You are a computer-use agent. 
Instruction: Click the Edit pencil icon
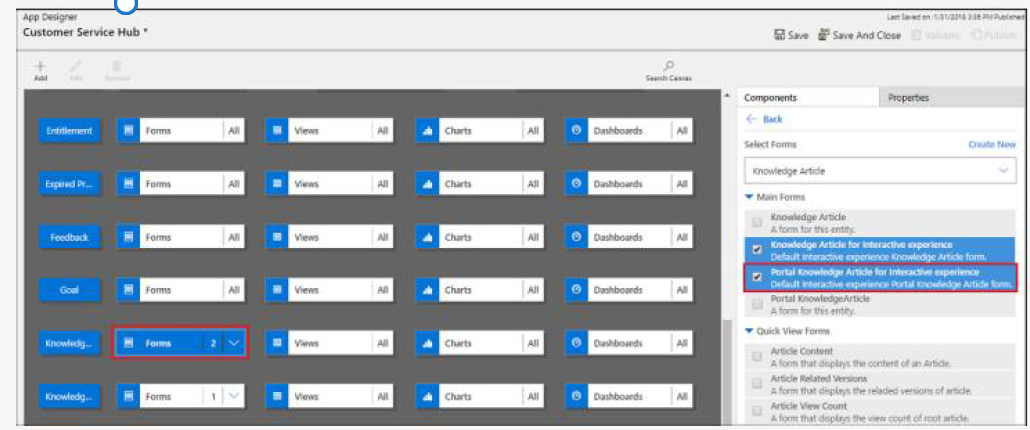pos(76,66)
